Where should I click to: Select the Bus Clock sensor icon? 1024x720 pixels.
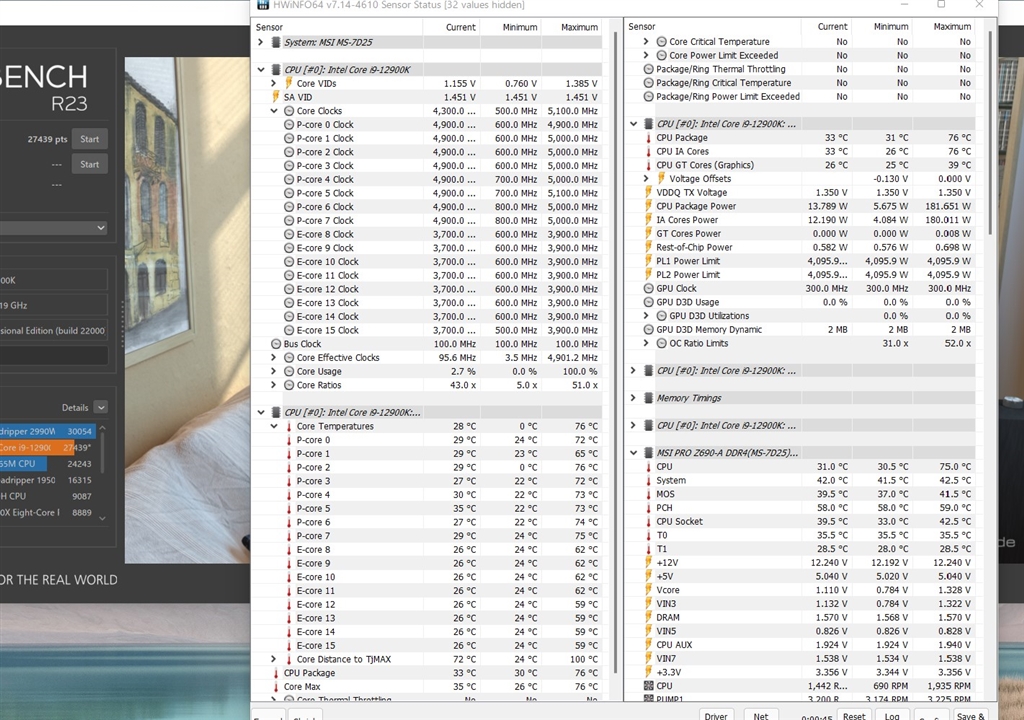coord(276,344)
